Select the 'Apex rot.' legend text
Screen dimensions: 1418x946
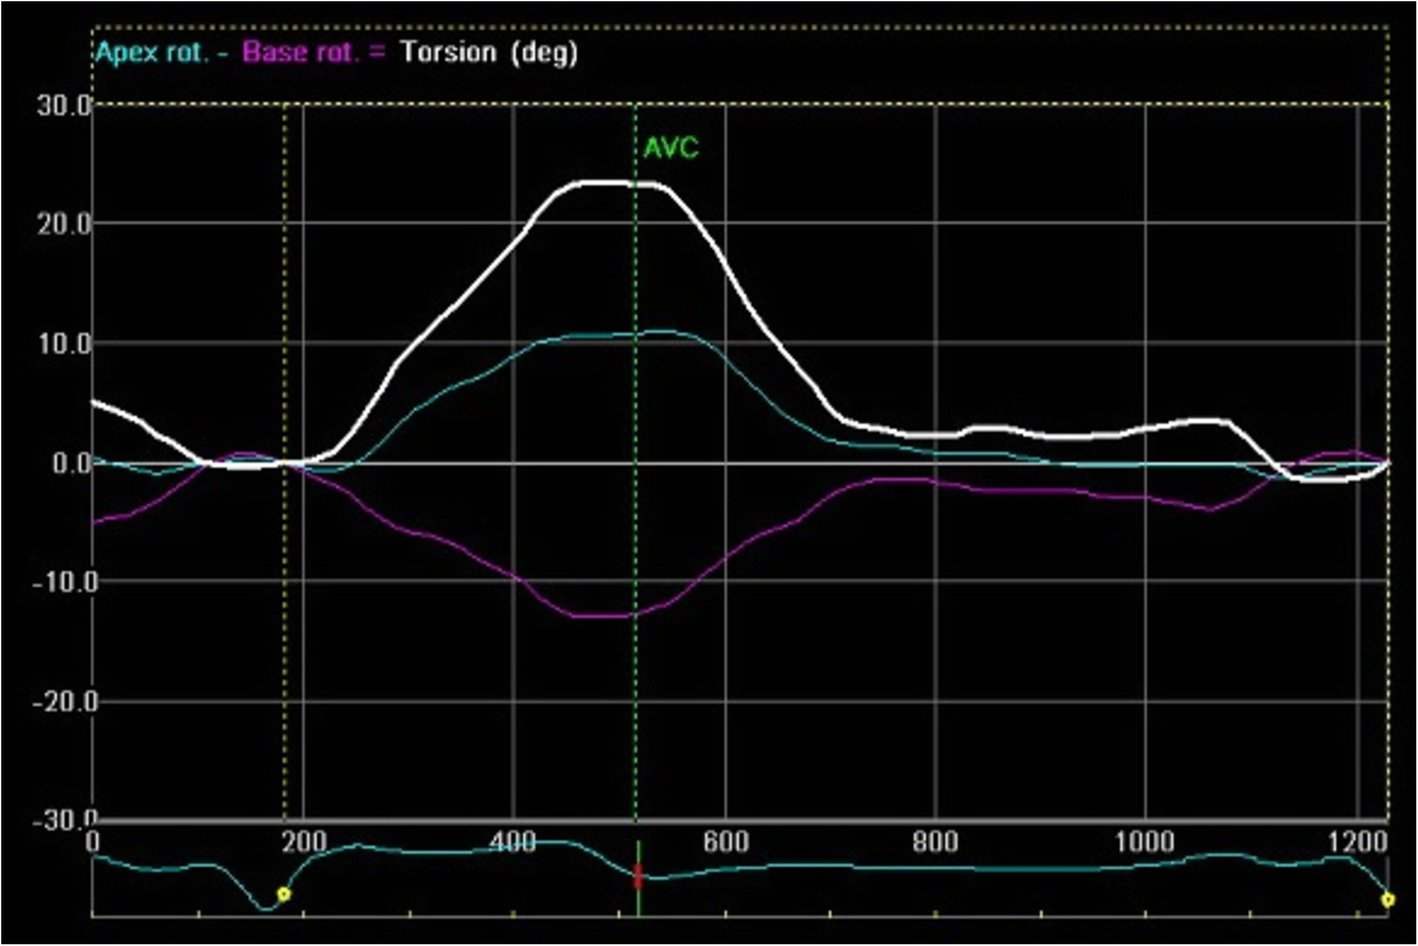point(152,52)
